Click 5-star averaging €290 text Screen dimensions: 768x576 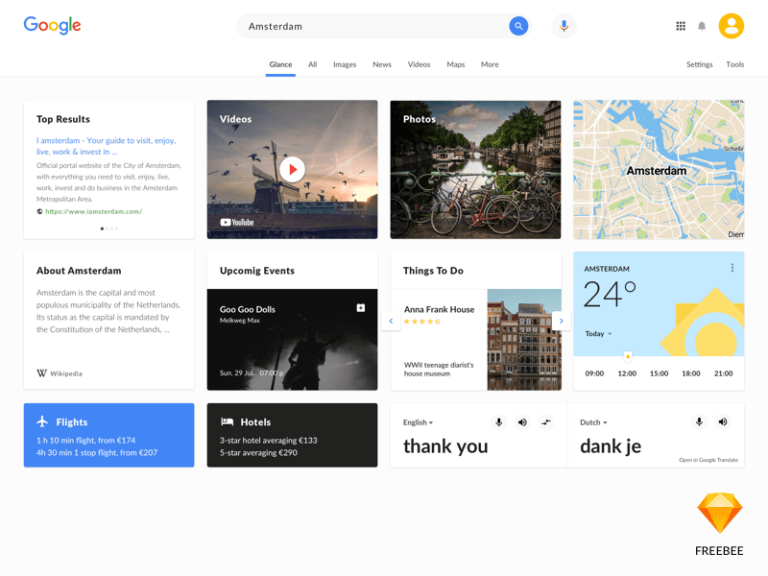[259, 453]
